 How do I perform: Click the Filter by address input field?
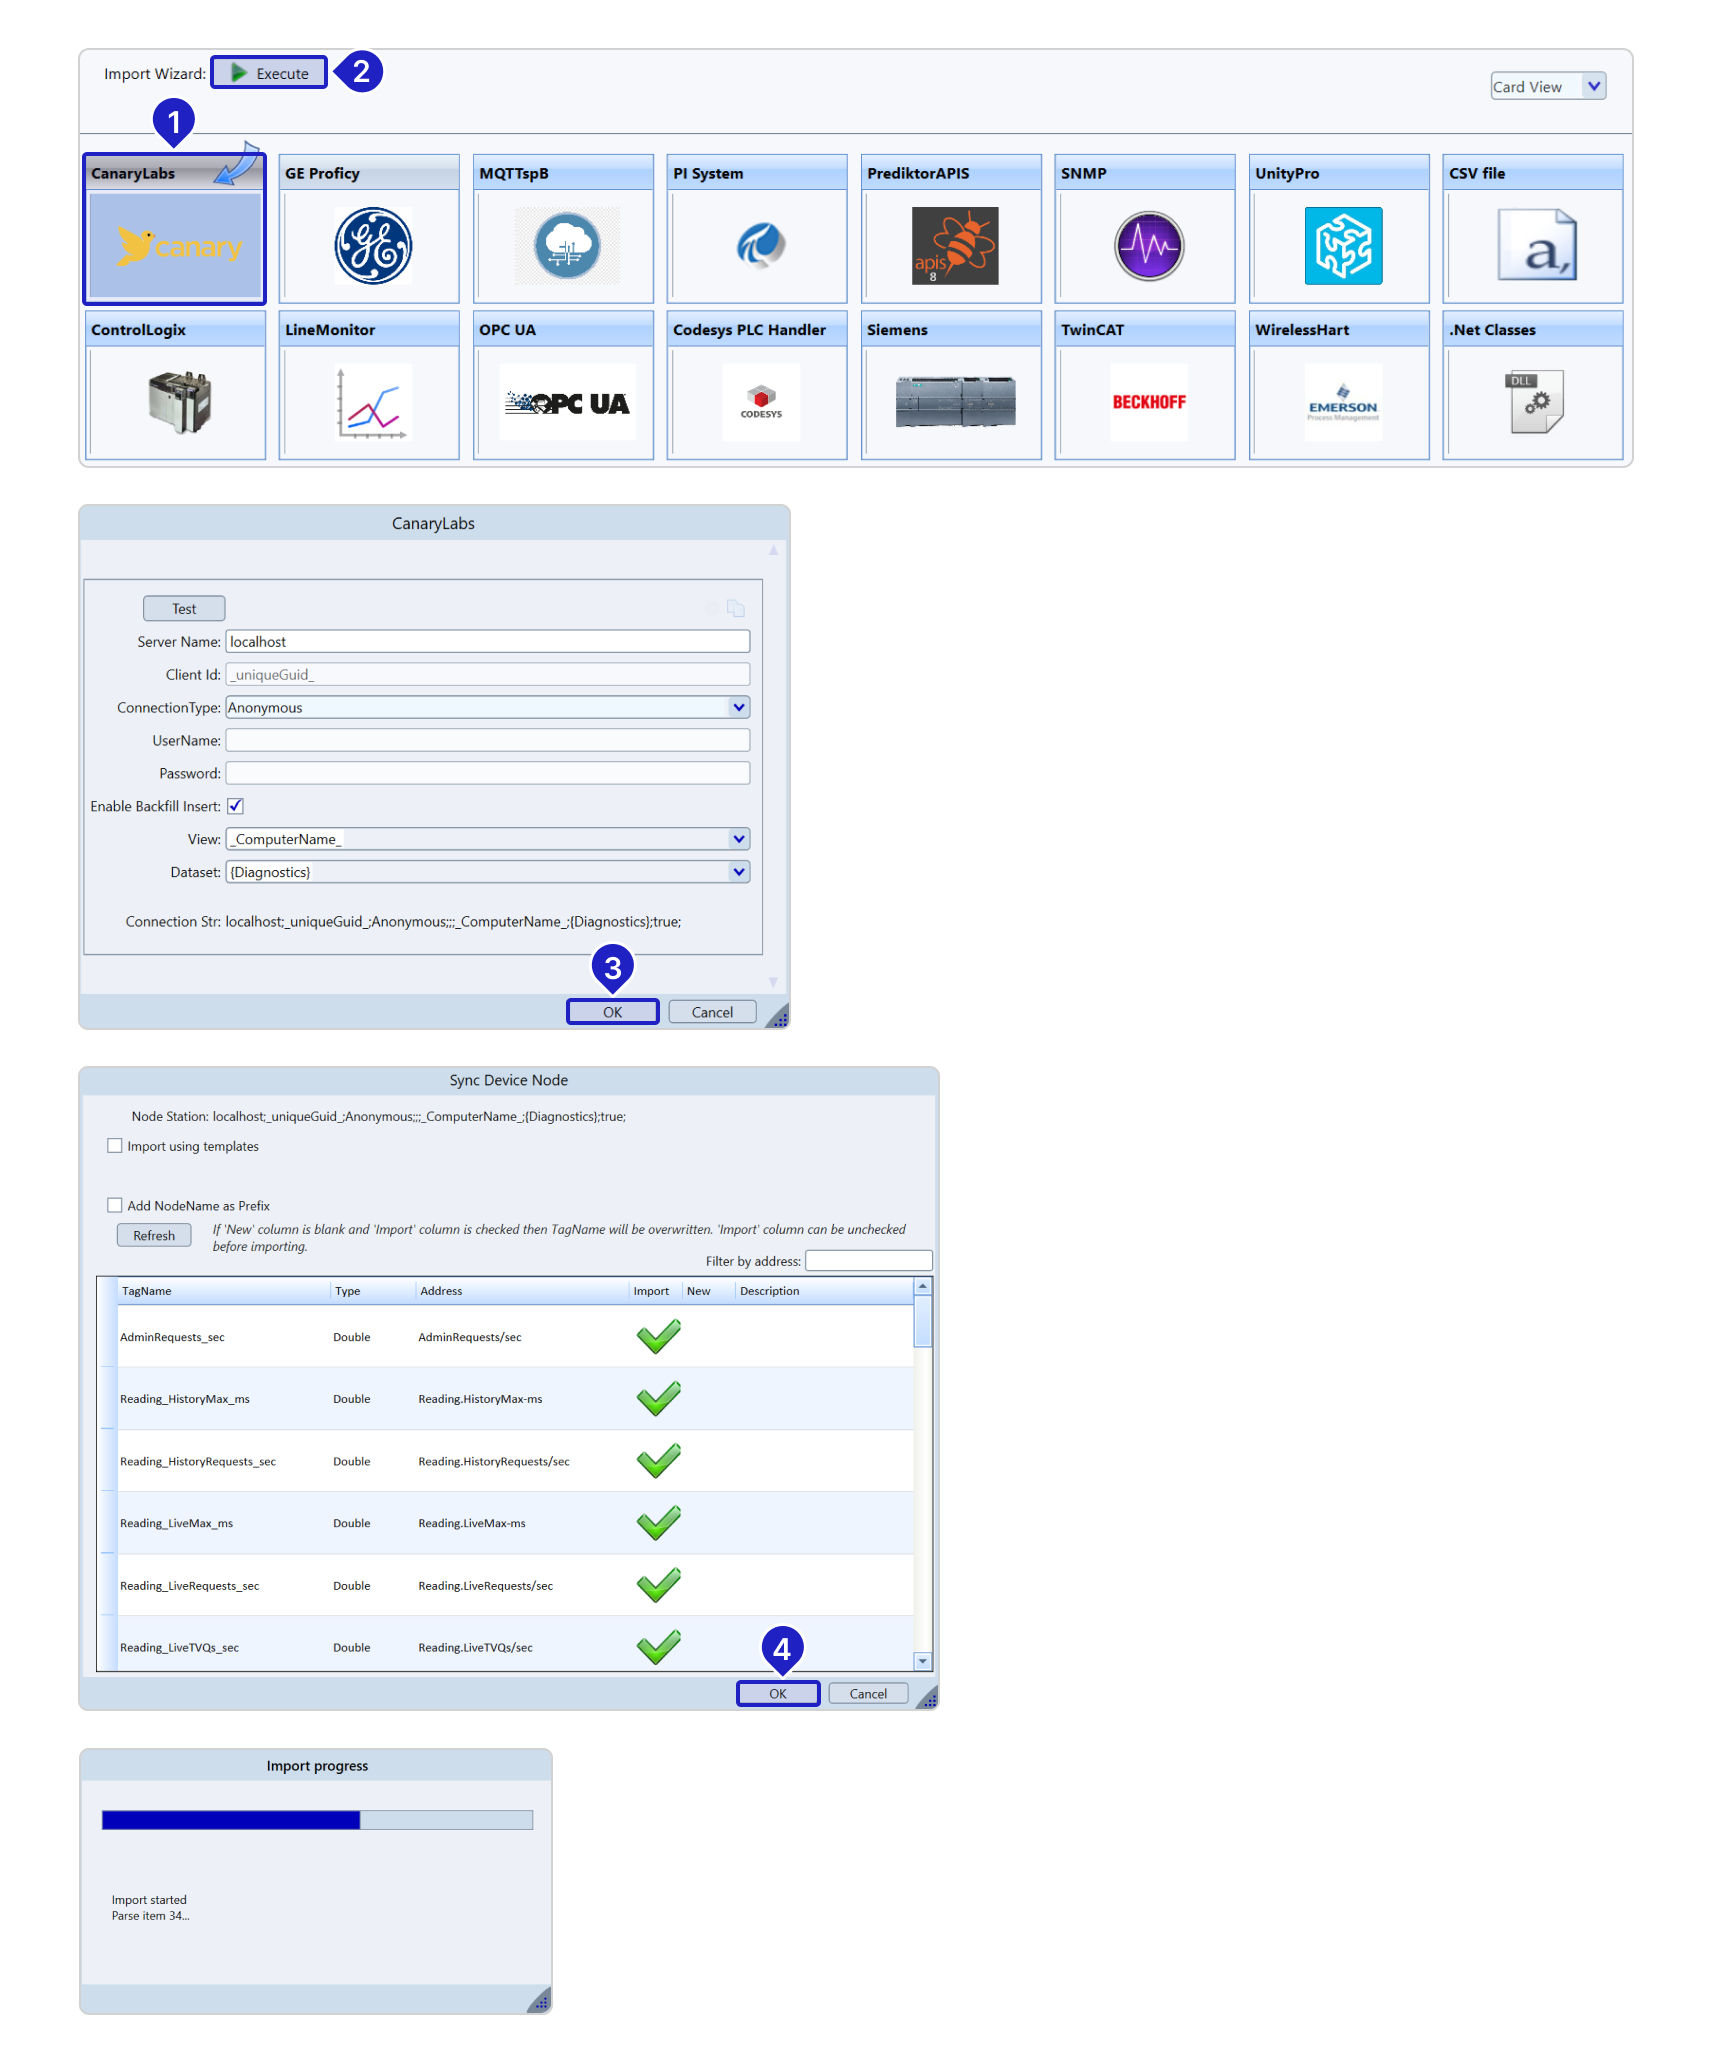[x=868, y=1261]
